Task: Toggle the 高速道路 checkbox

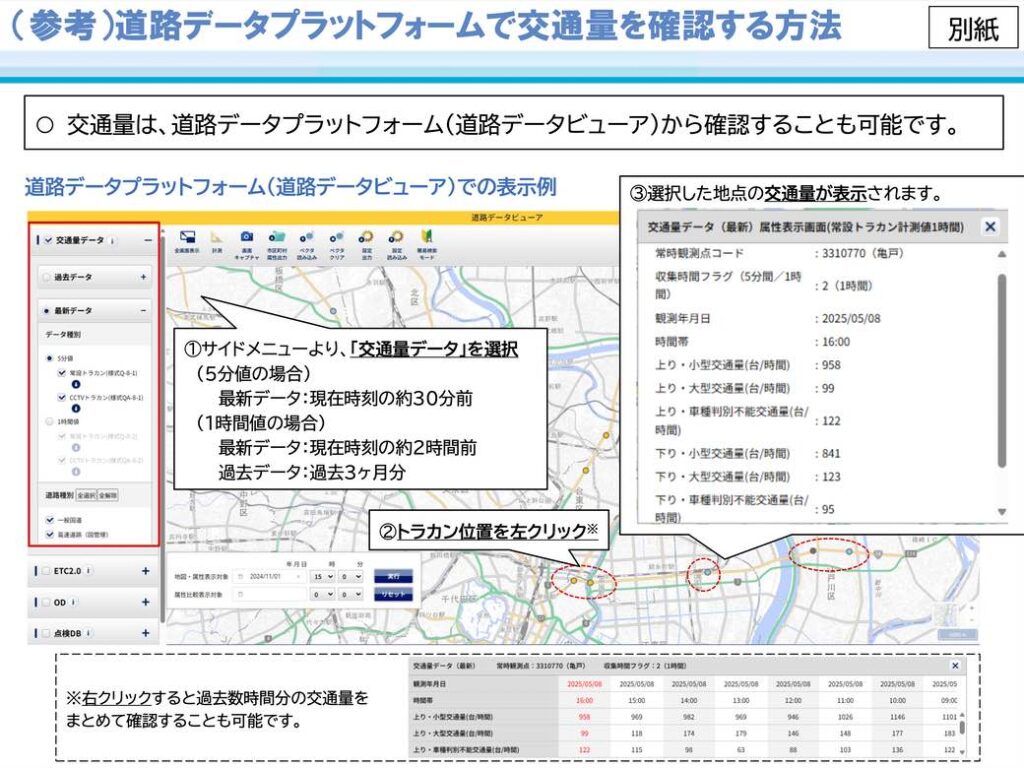Action: coord(50,534)
